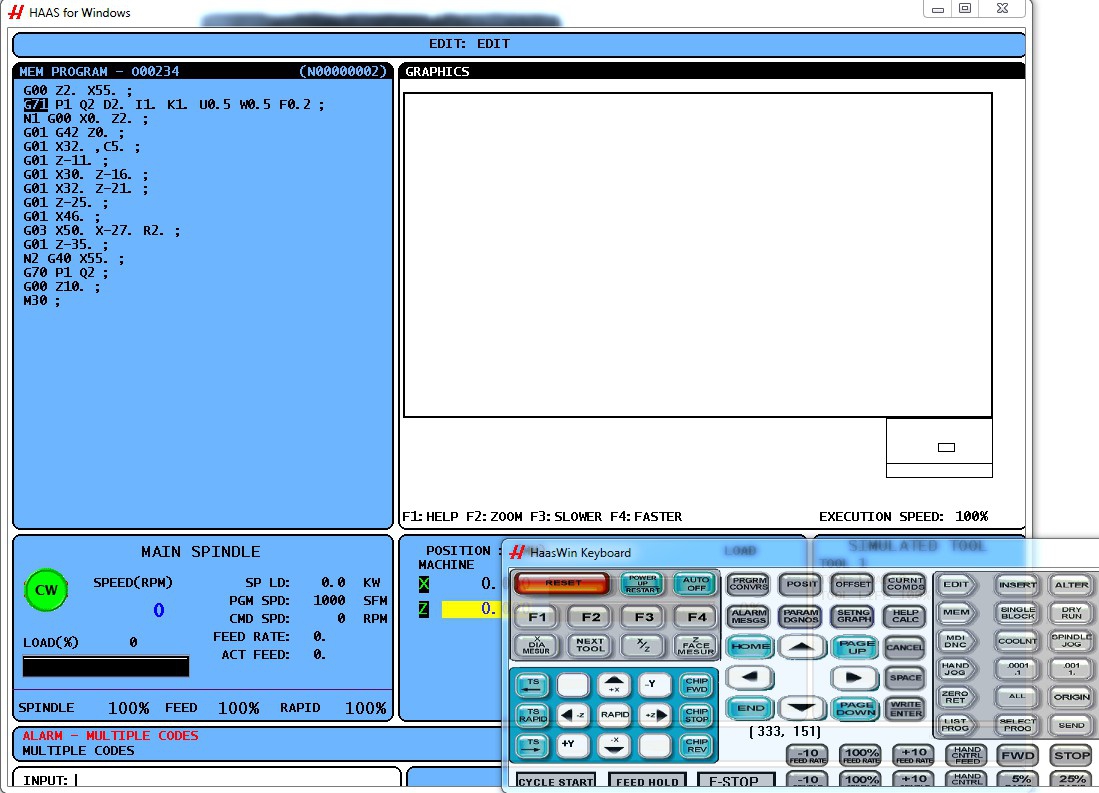1099x793 pixels.
Task: Click the TS right-arrow tailstock key
Action: pos(533,745)
